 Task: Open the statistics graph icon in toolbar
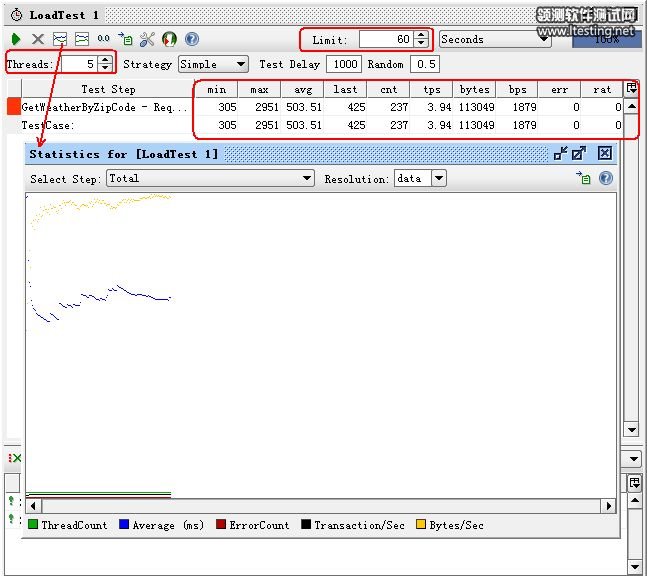click(x=60, y=39)
